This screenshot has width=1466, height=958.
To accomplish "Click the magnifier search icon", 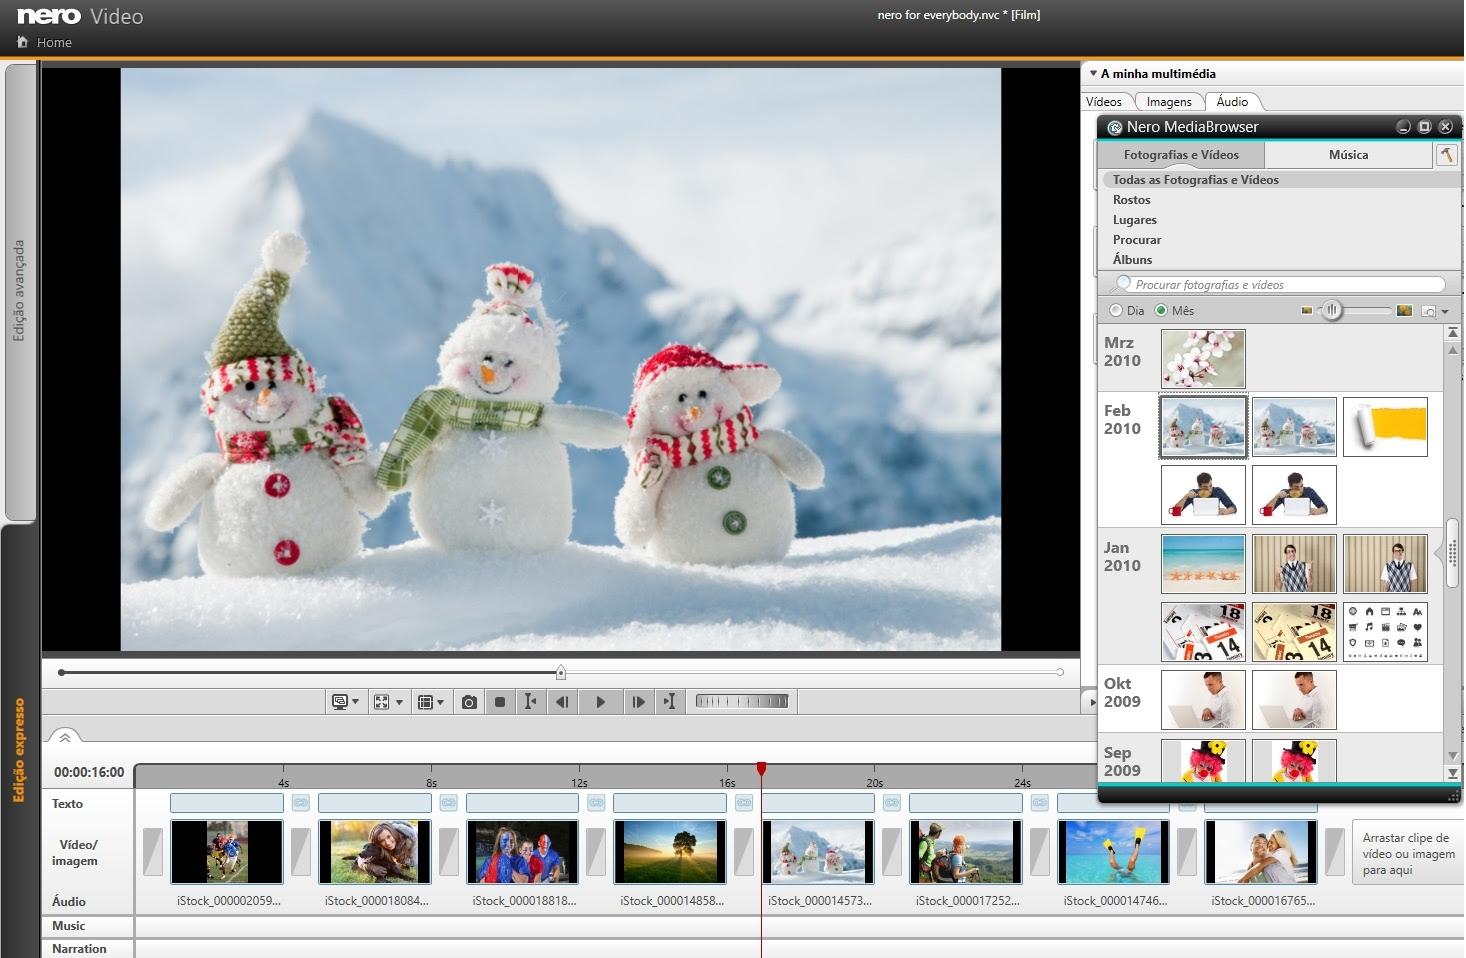I will coord(1123,284).
